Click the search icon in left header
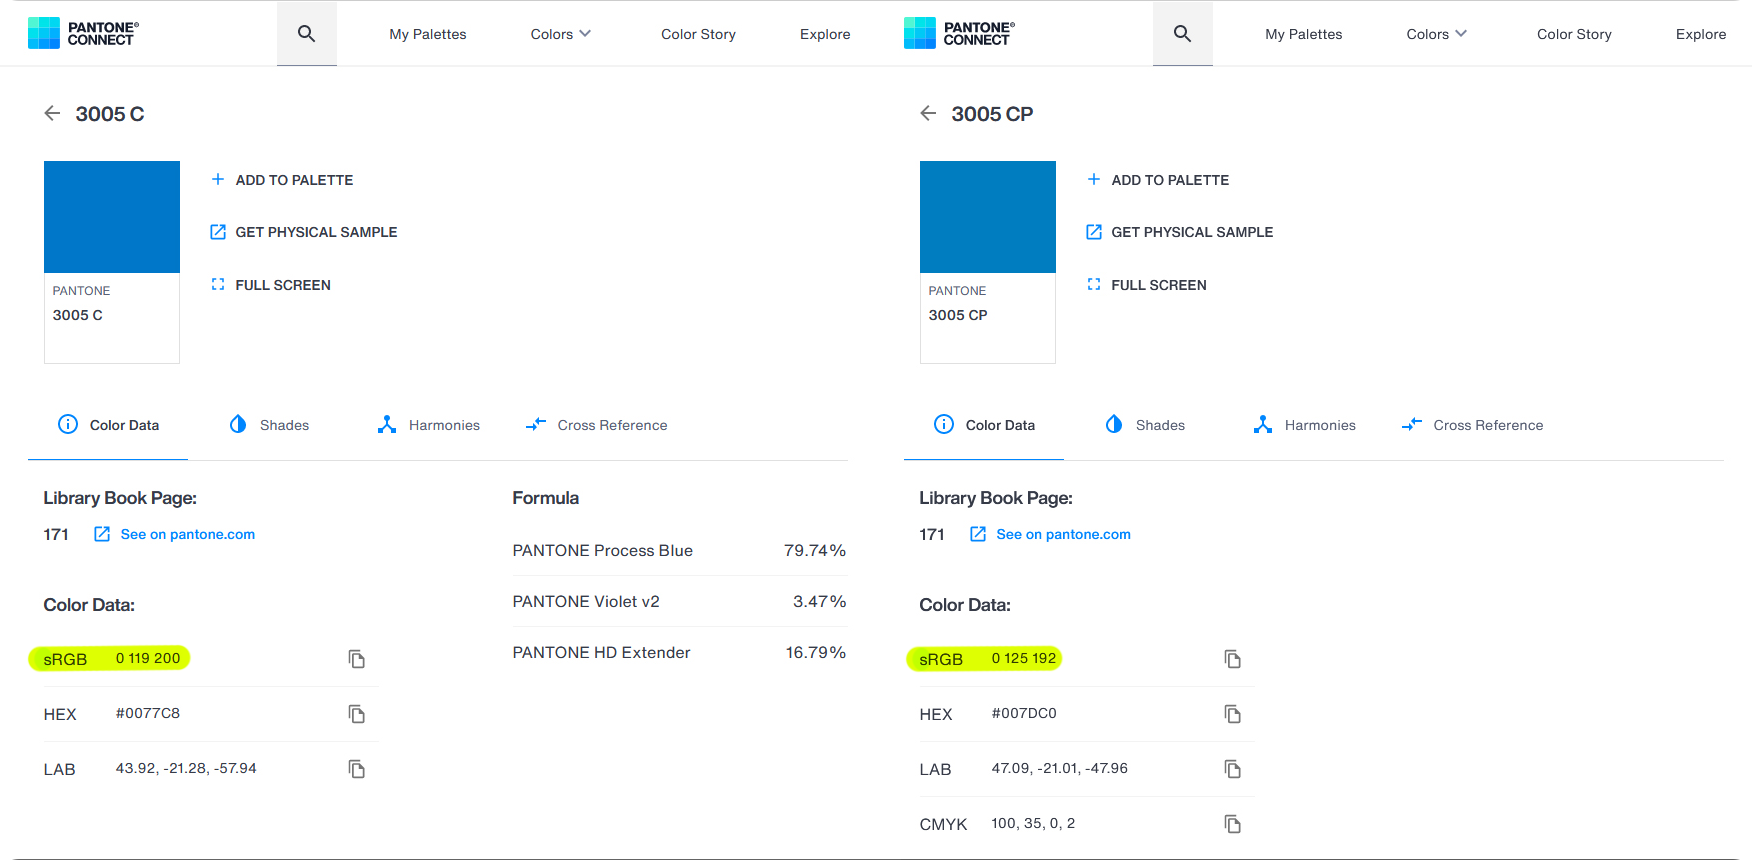This screenshot has width=1752, height=860. point(306,34)
